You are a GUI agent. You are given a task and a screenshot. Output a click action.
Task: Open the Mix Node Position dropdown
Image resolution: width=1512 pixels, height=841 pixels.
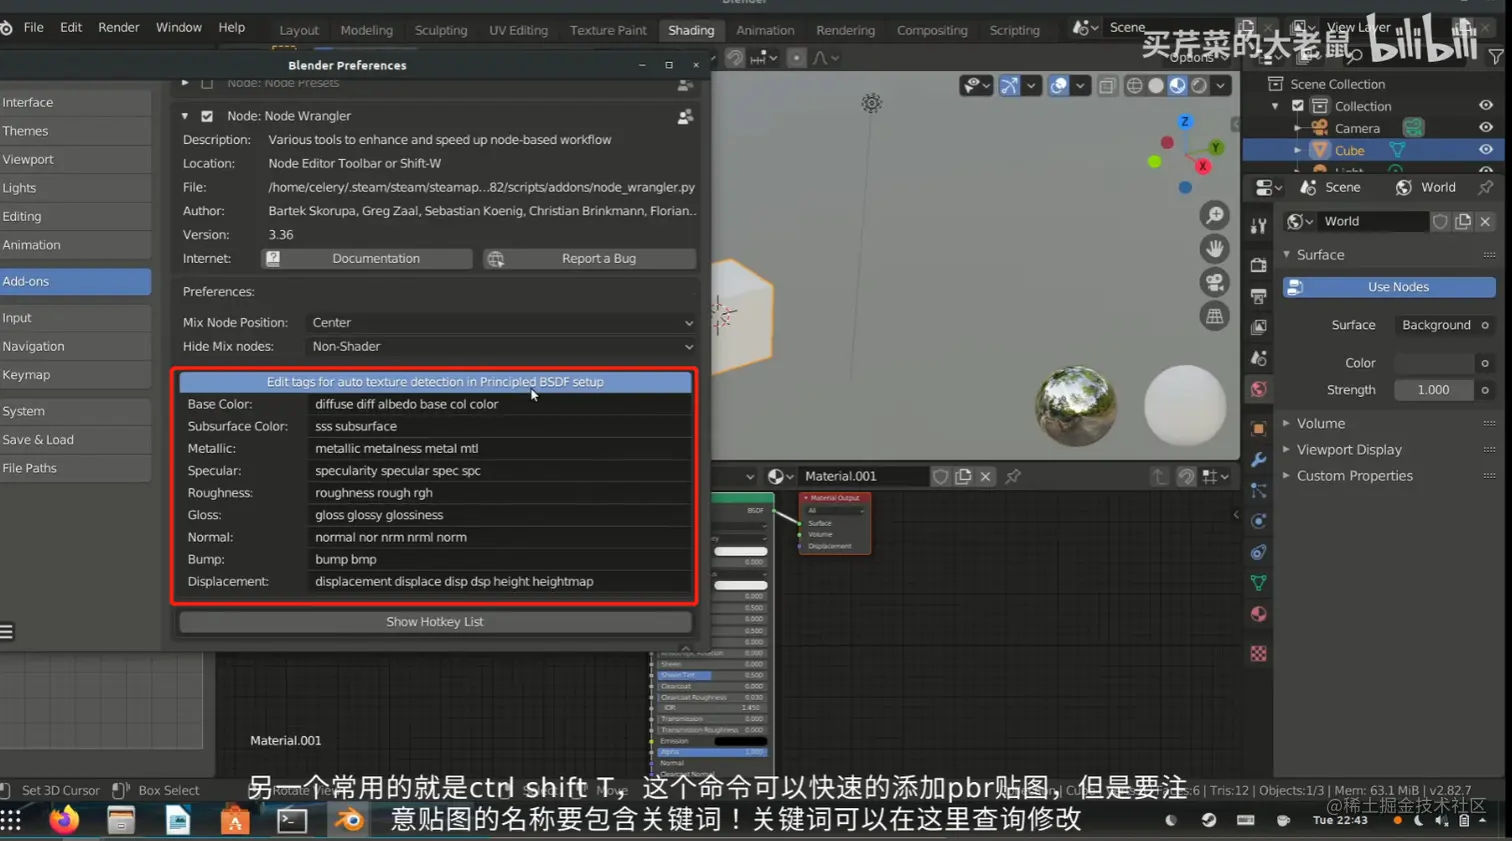[x=501, y=323]
